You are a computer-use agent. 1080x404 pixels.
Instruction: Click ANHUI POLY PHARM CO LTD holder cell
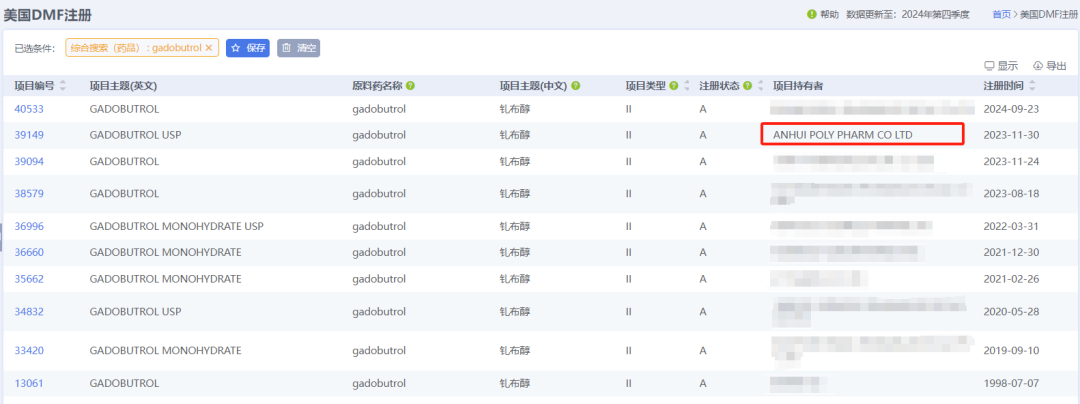click(843, 134)
